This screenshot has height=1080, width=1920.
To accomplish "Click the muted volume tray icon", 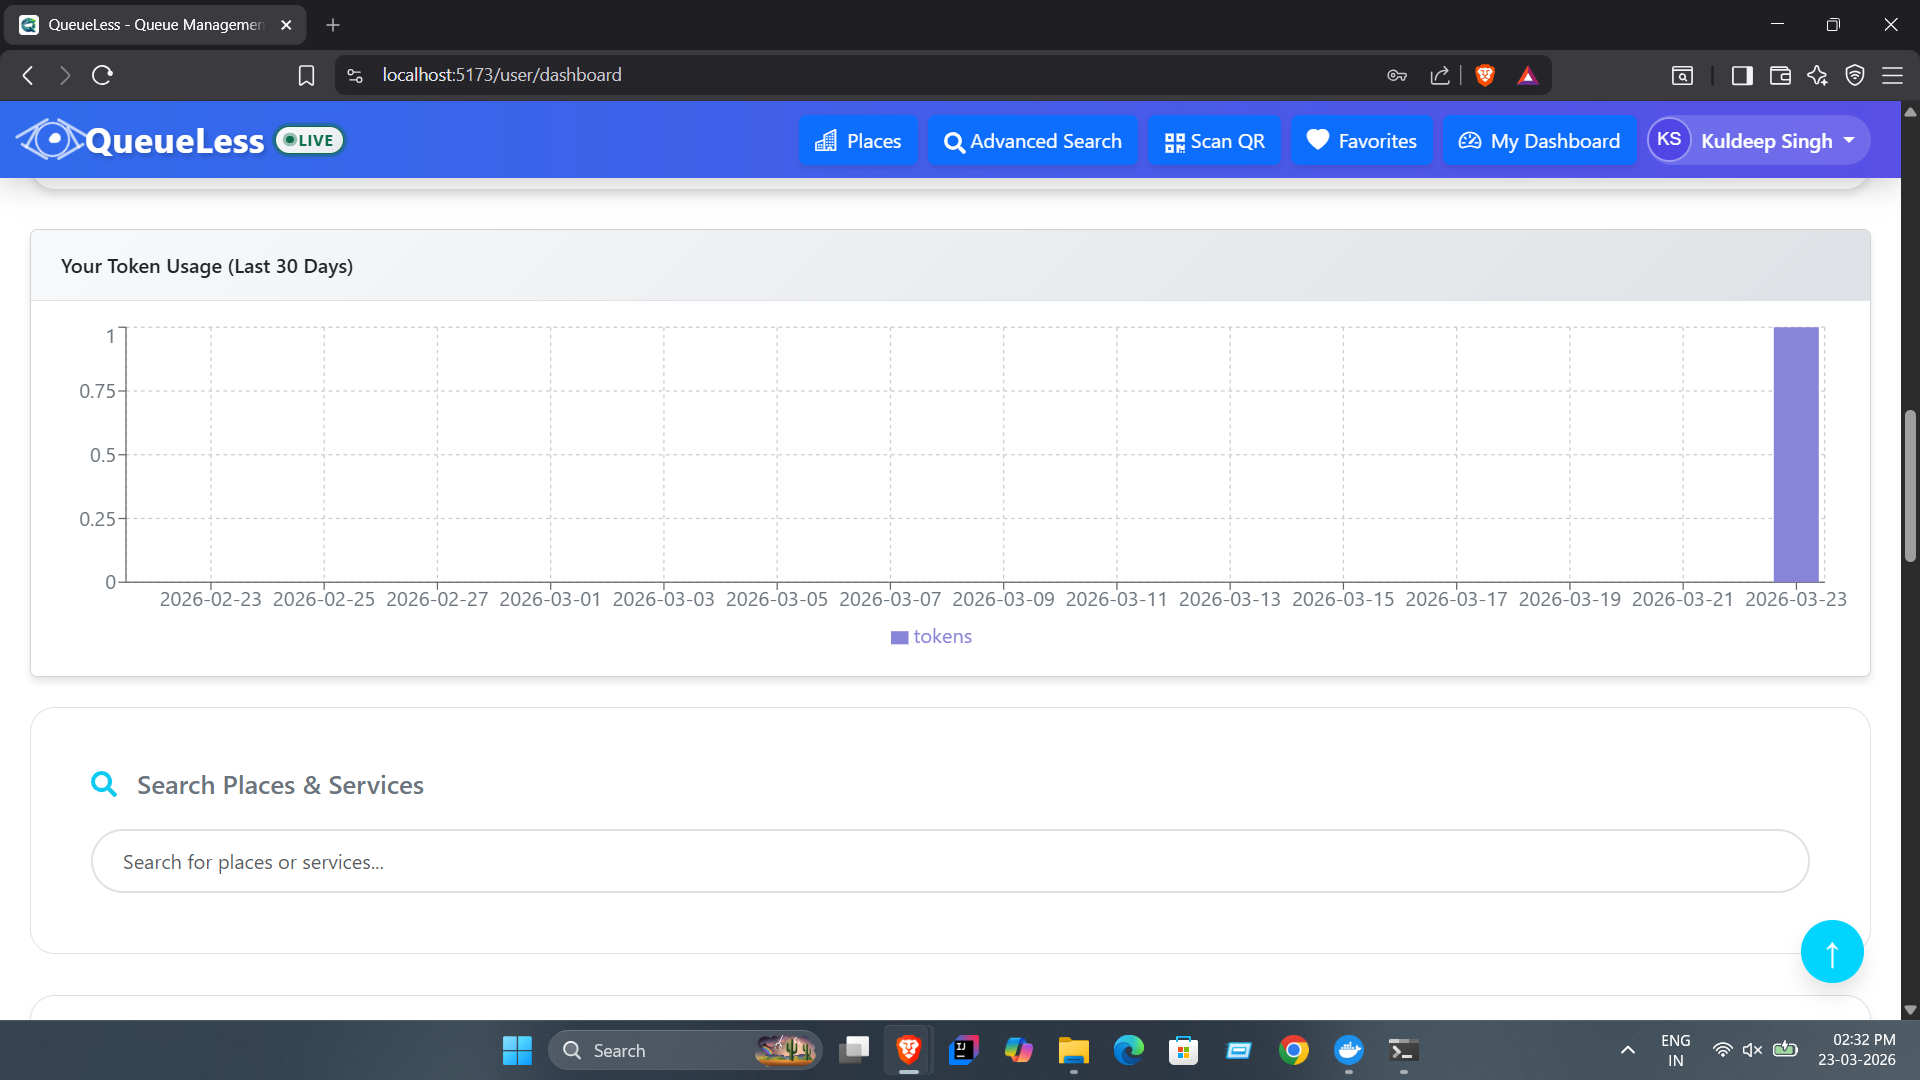I will (x=1752, y=1050).
